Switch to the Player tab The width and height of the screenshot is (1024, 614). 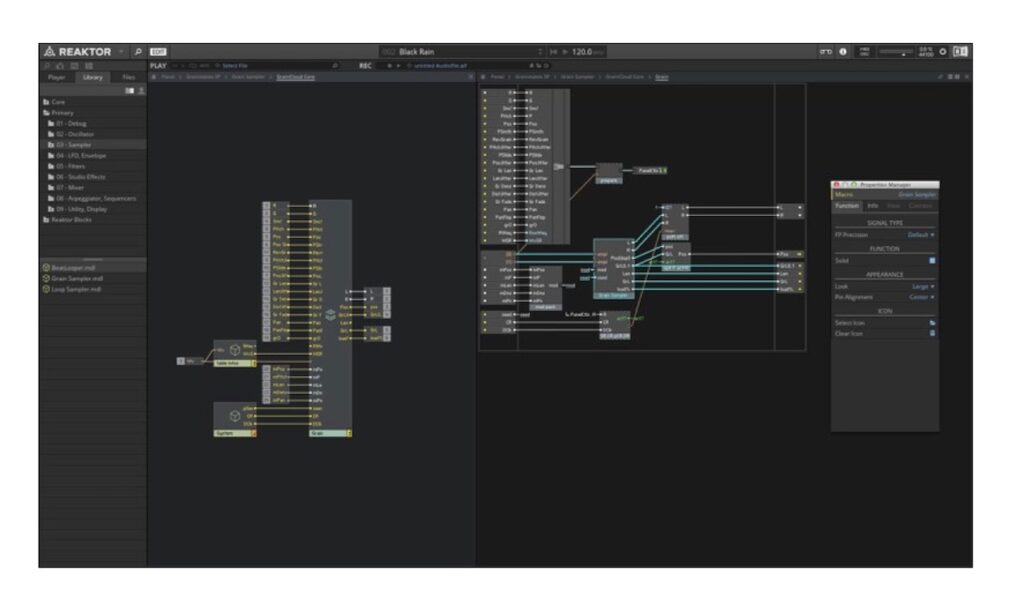click(x=56, y=77)
